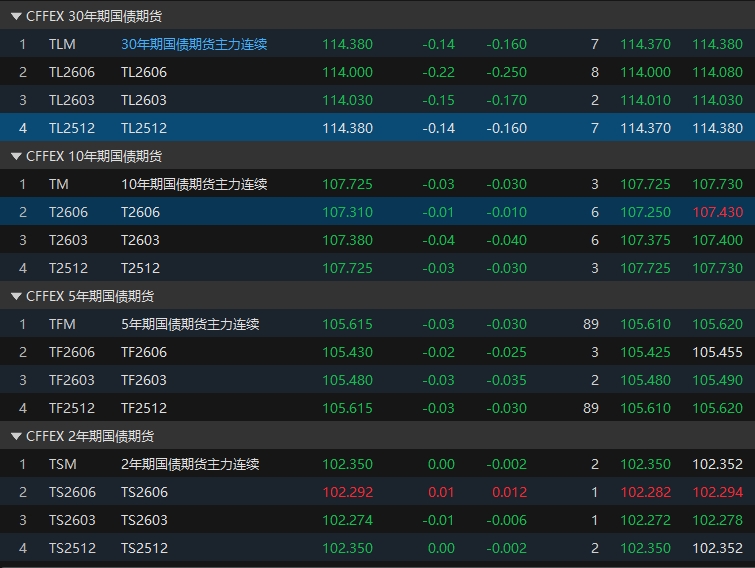Screen dimensions: 755x568
Task: Select the TLM code cell
Action: click(62, 44)
